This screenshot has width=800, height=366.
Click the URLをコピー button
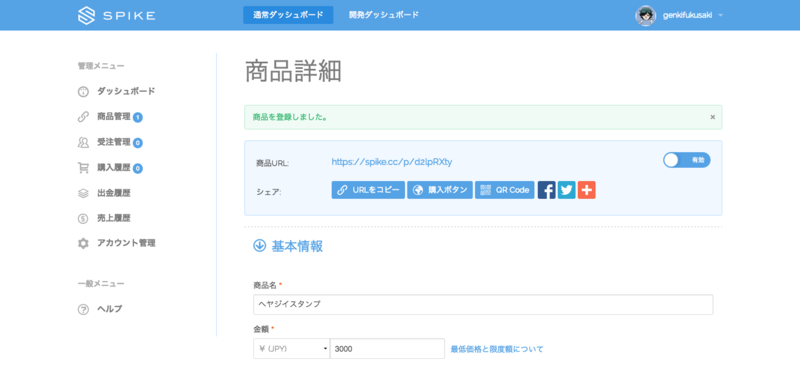coord(368,190)
